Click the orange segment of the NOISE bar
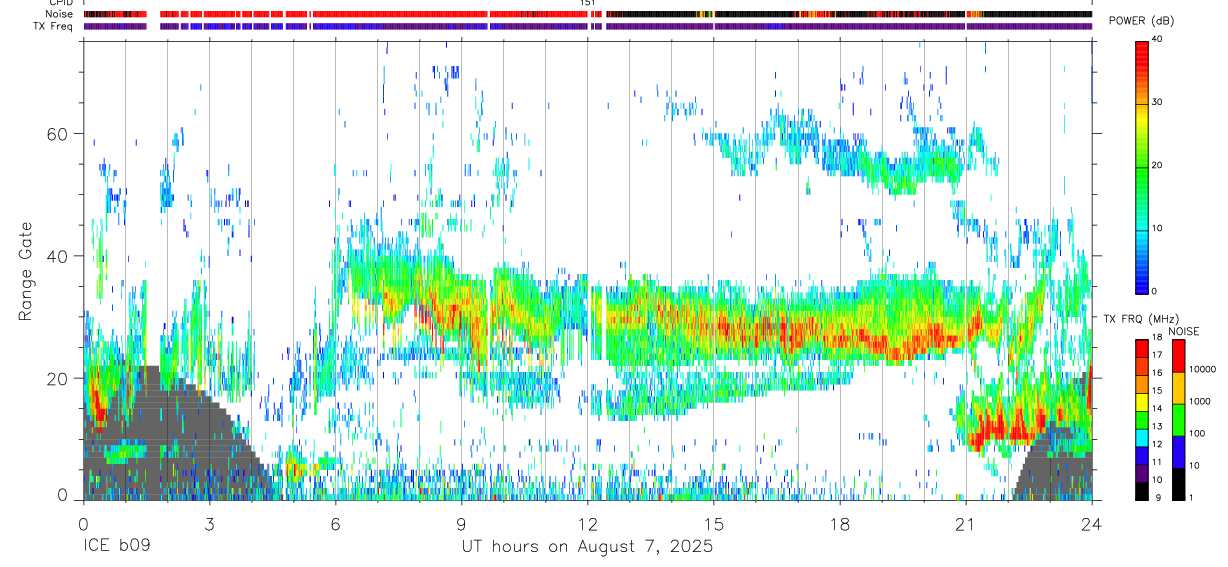Viewport: 1228px width, 567px height. pyautogui.click(x=1178, y=388)
